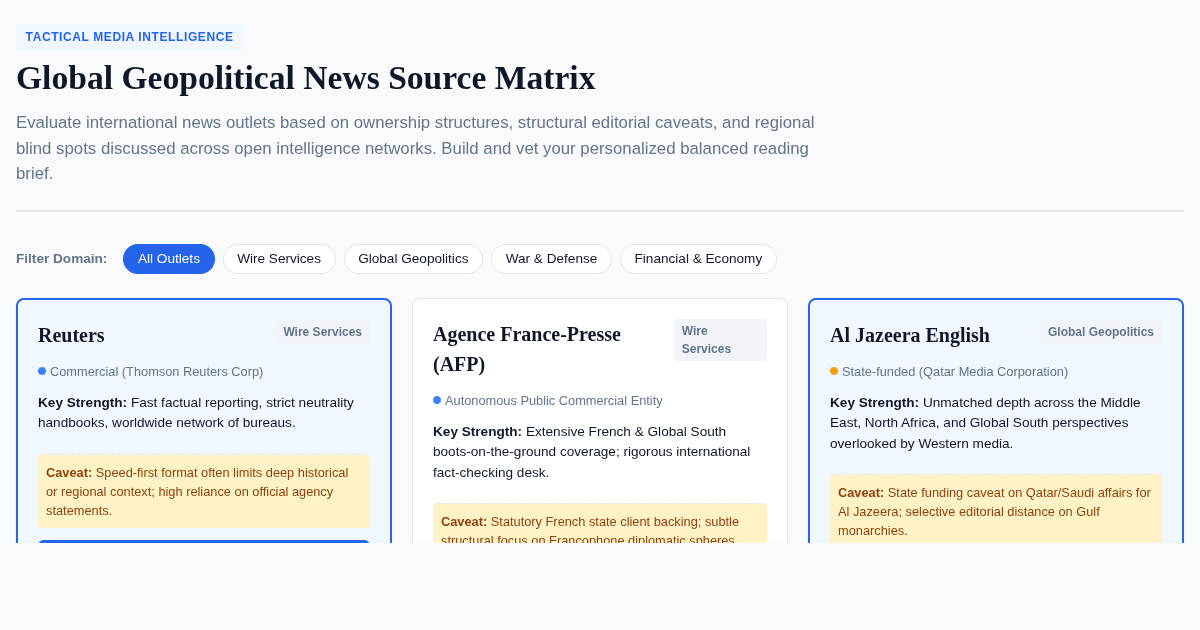The height and width of the screenshot is (630, 1200).
Task: Click the page intro description paragraph
Action: (416, 148)
